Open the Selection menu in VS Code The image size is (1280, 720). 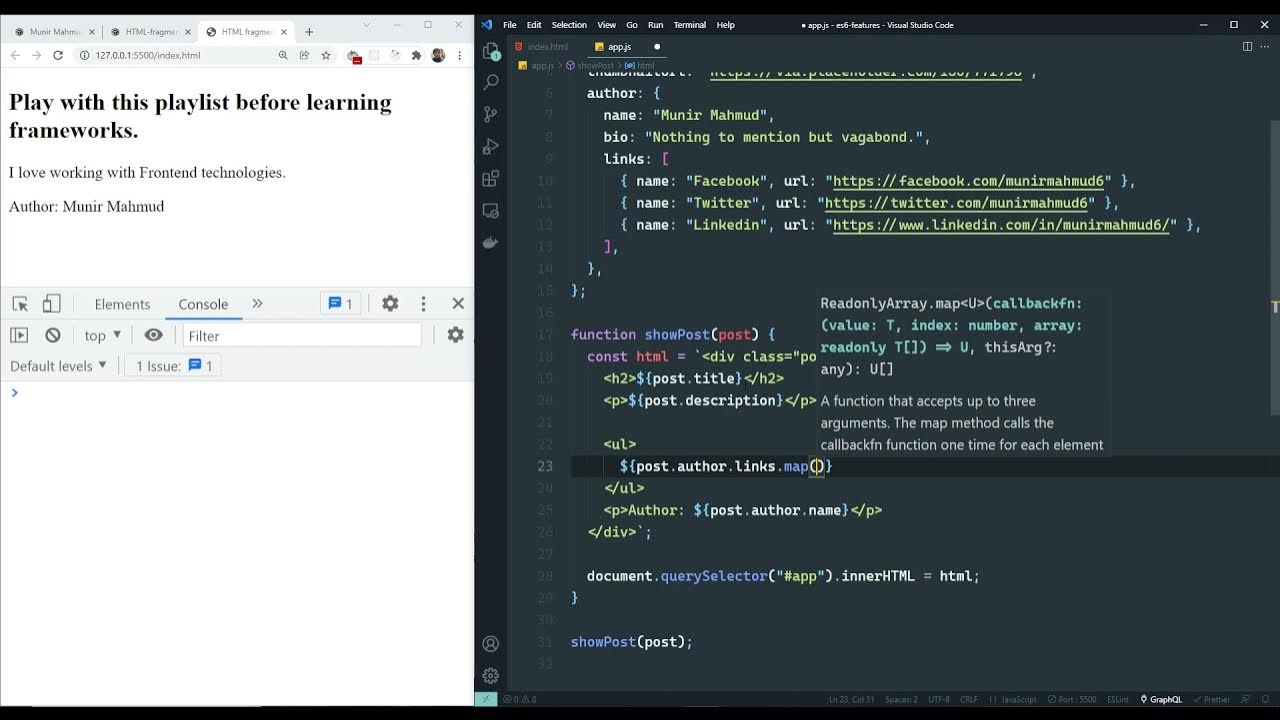point(569,24)
